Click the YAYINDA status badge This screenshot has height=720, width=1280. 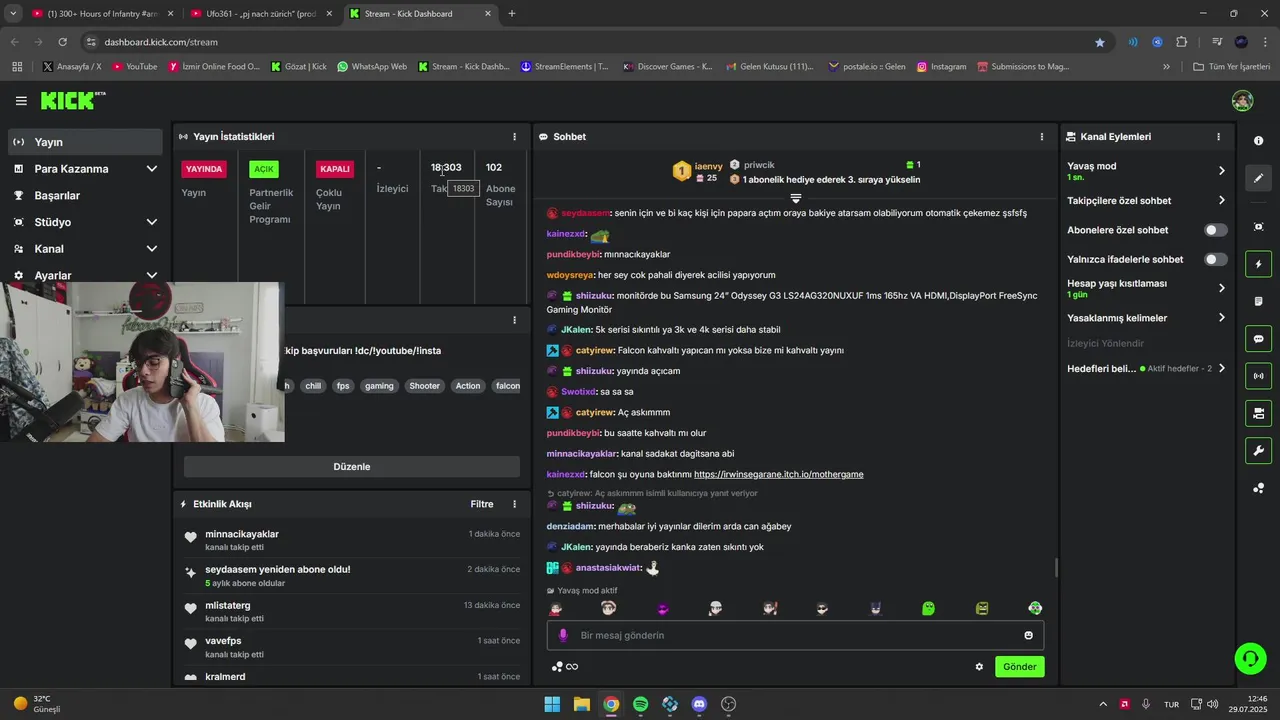coord(204,169)
